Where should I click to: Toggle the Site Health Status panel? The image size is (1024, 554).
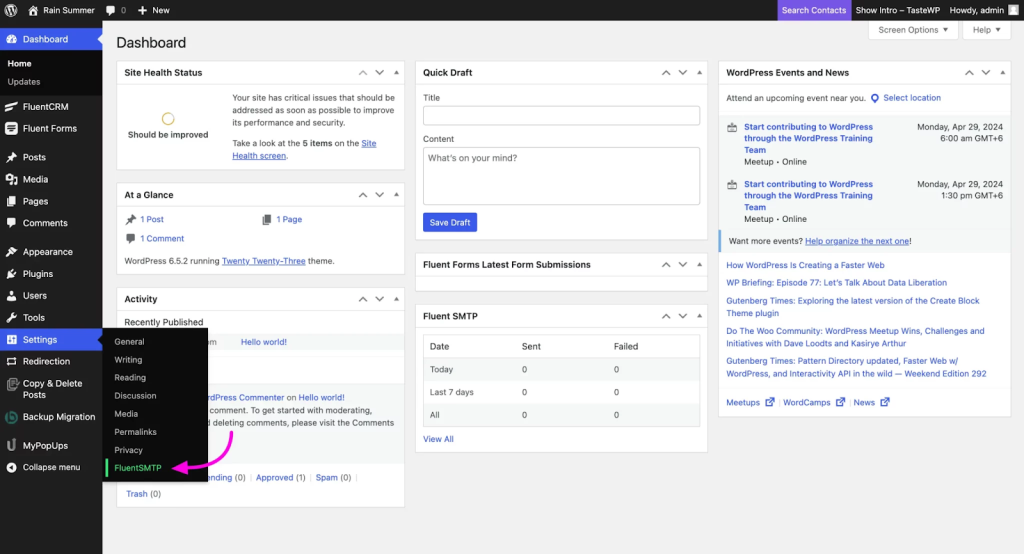click(x=396, y=73)
